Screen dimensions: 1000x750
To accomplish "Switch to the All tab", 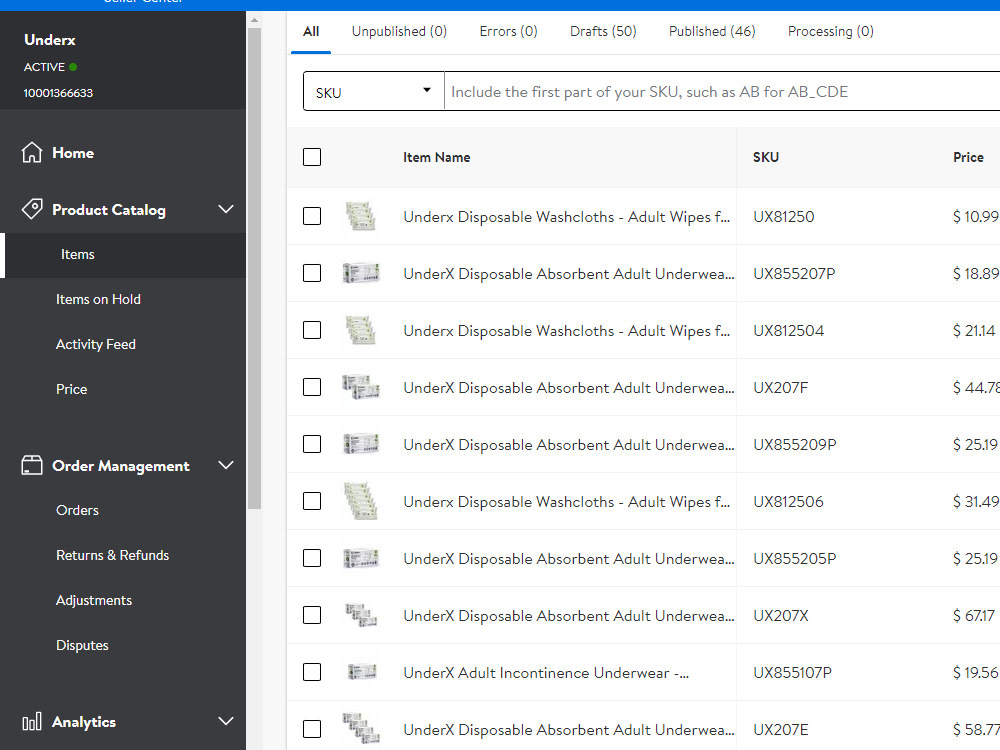I will 311,31.
